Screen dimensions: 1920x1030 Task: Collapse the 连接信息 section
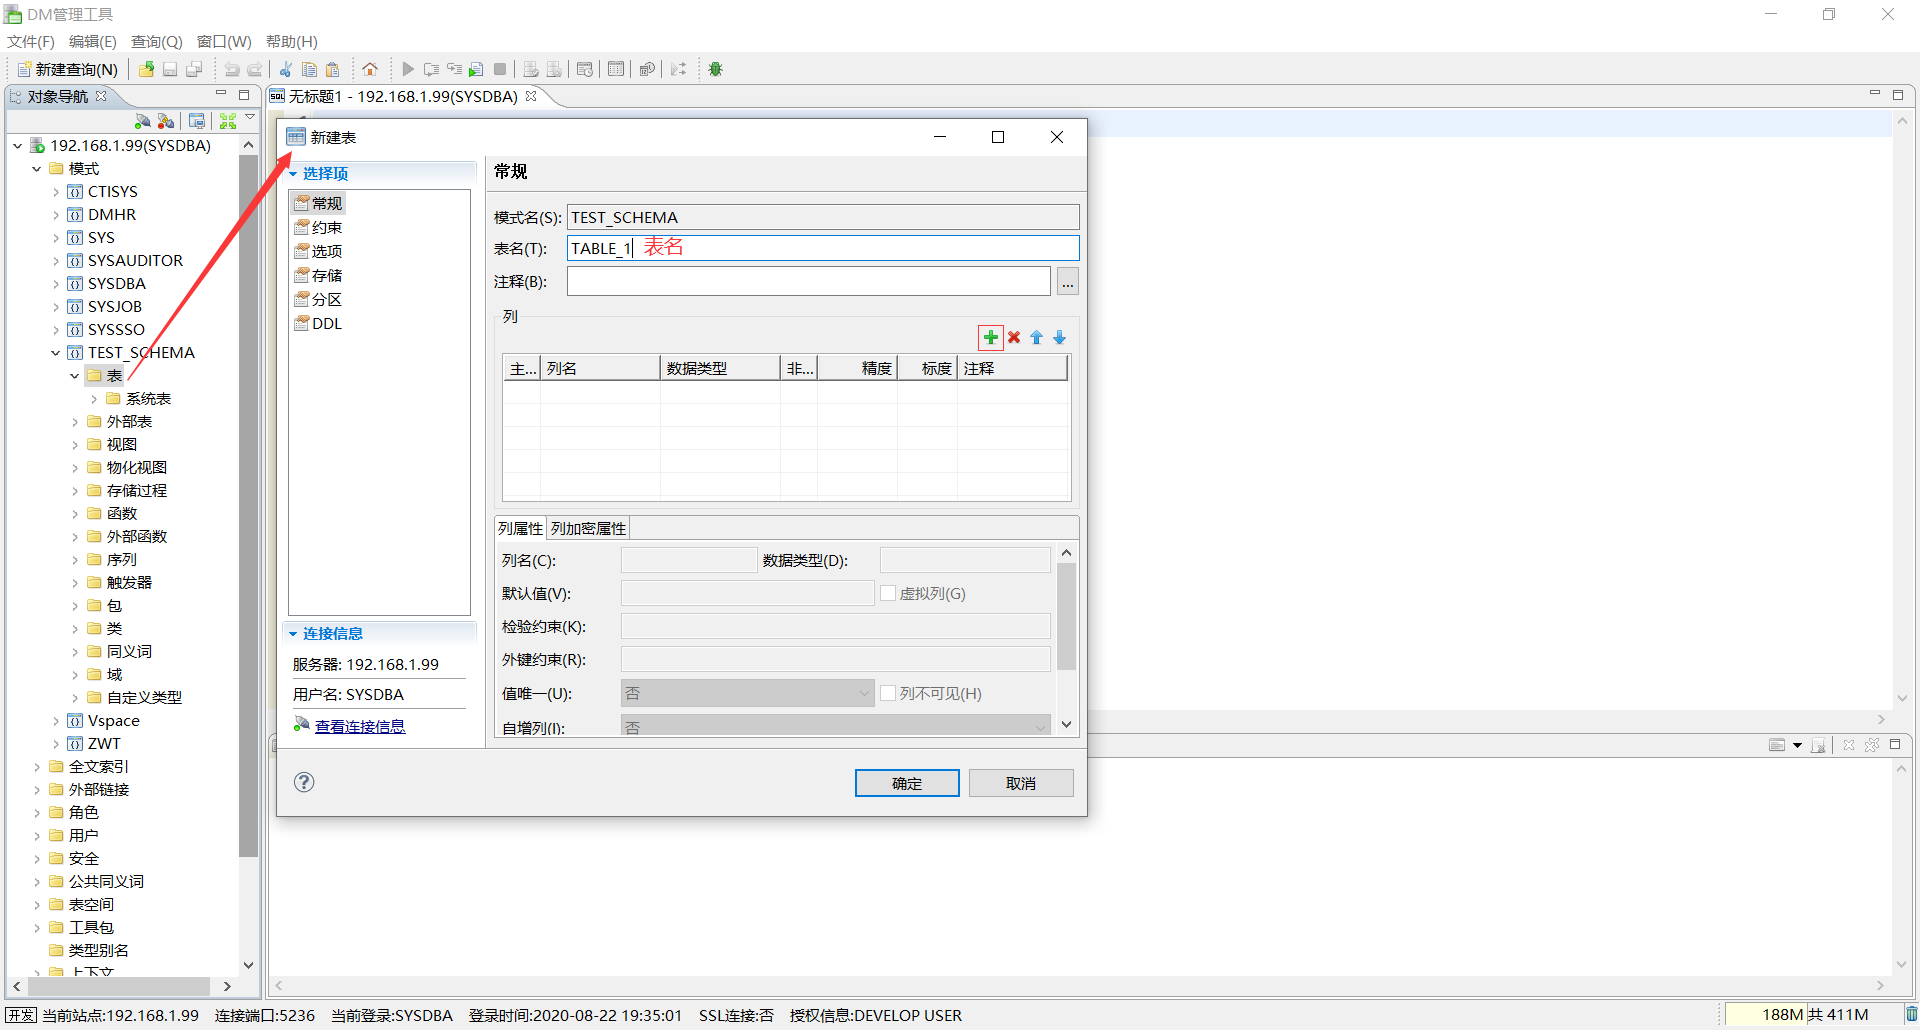(293, 634)
